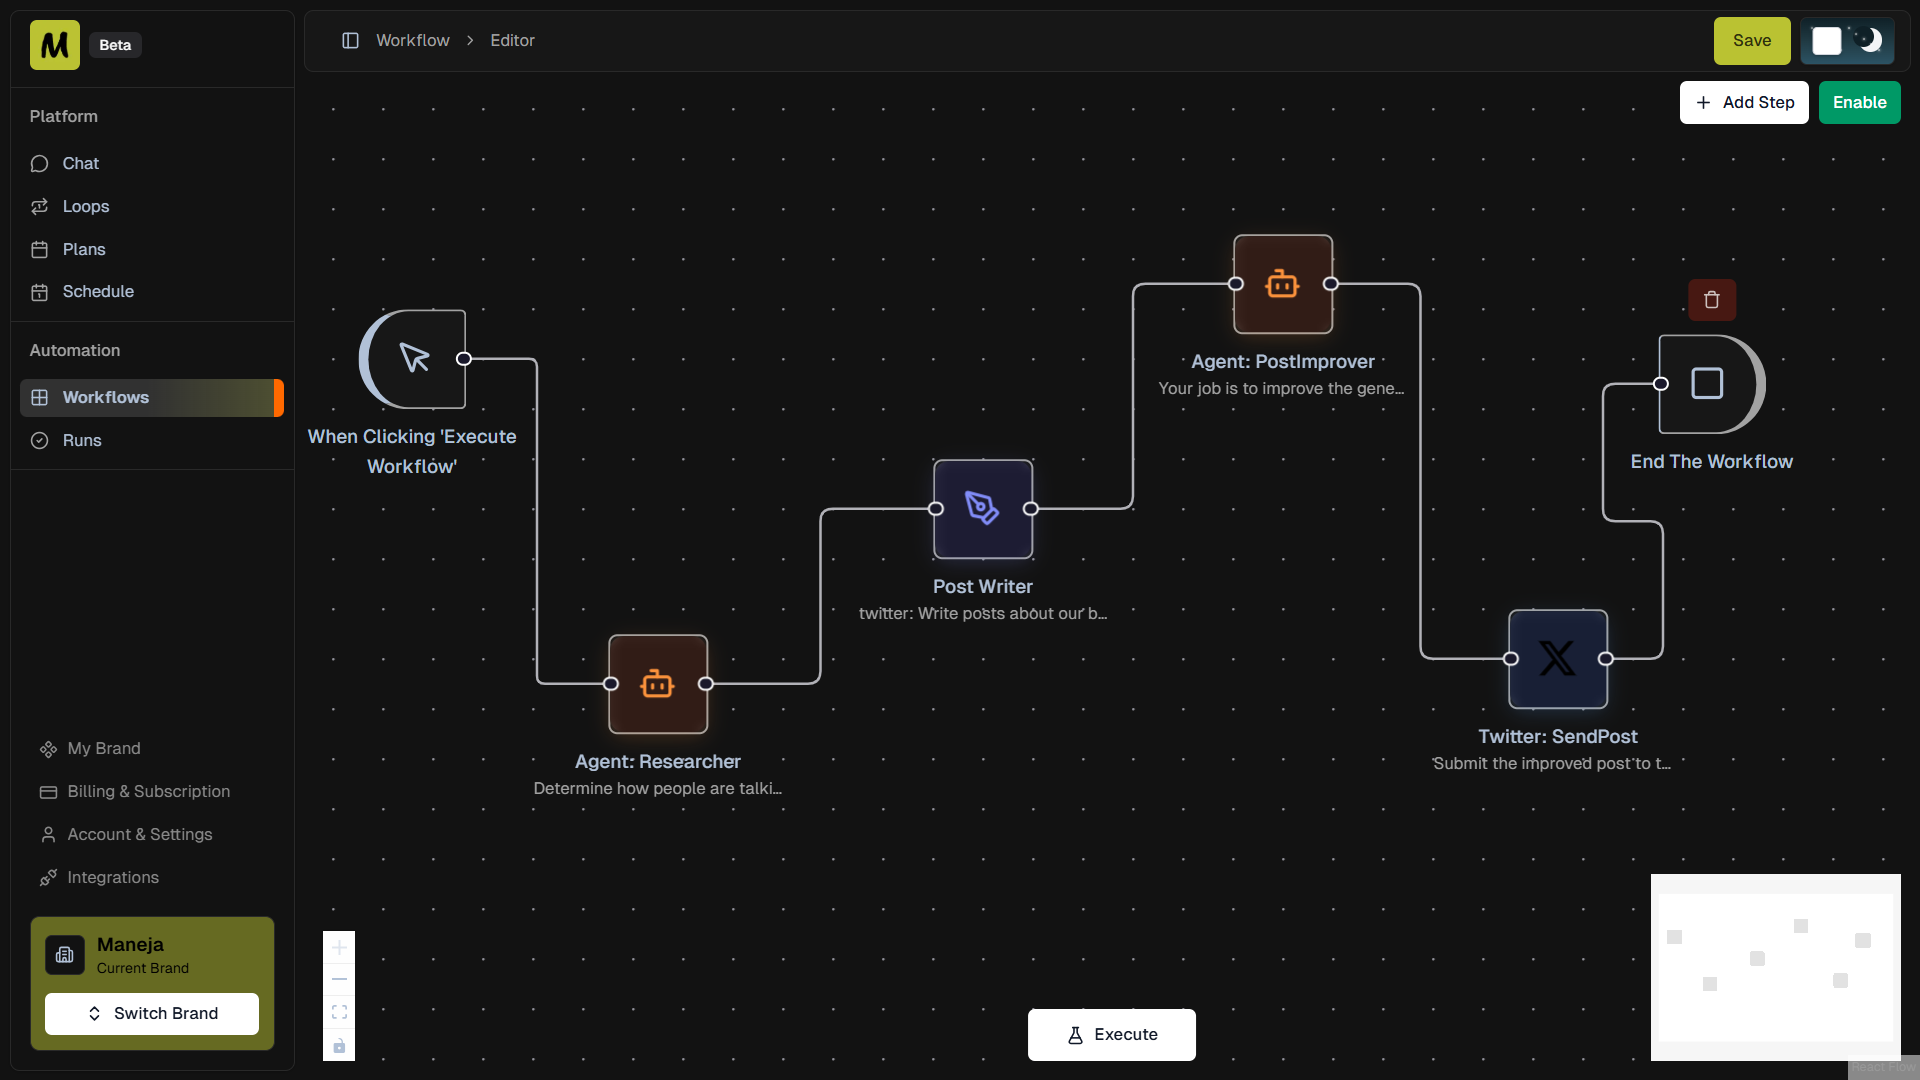Select the Post Writer pen node
The image size is (1920, 1080).
tap(982, 509)
